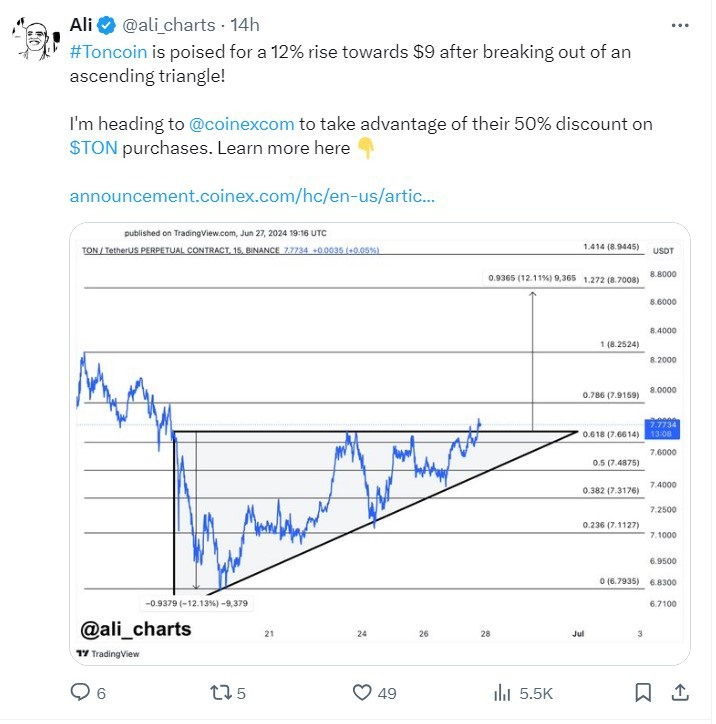Click the @ali_charts watermark in chart
The image size is (716, 724).
136,629
